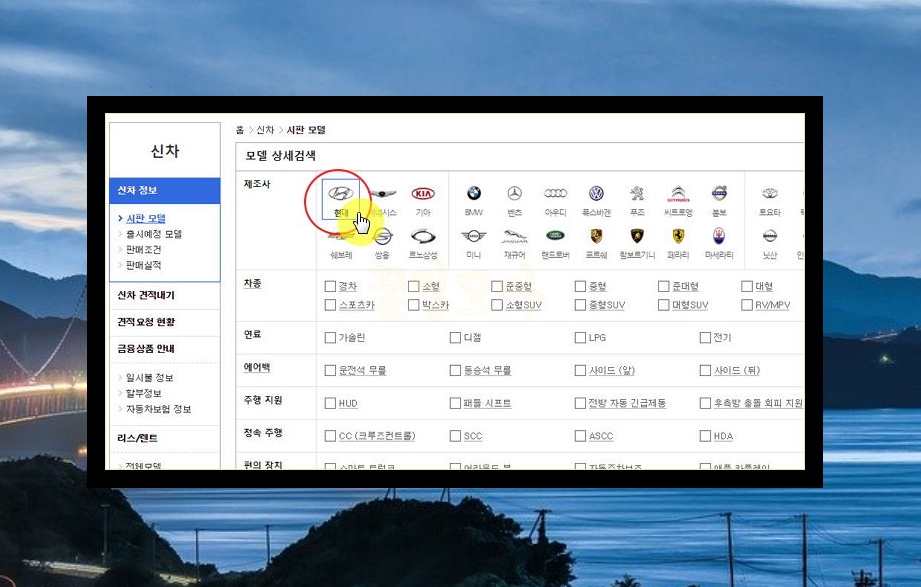Viewport: 921px width, 587px height.
Task: Open the 판매실적 sidebar link
Action: [x=143, y=265]
